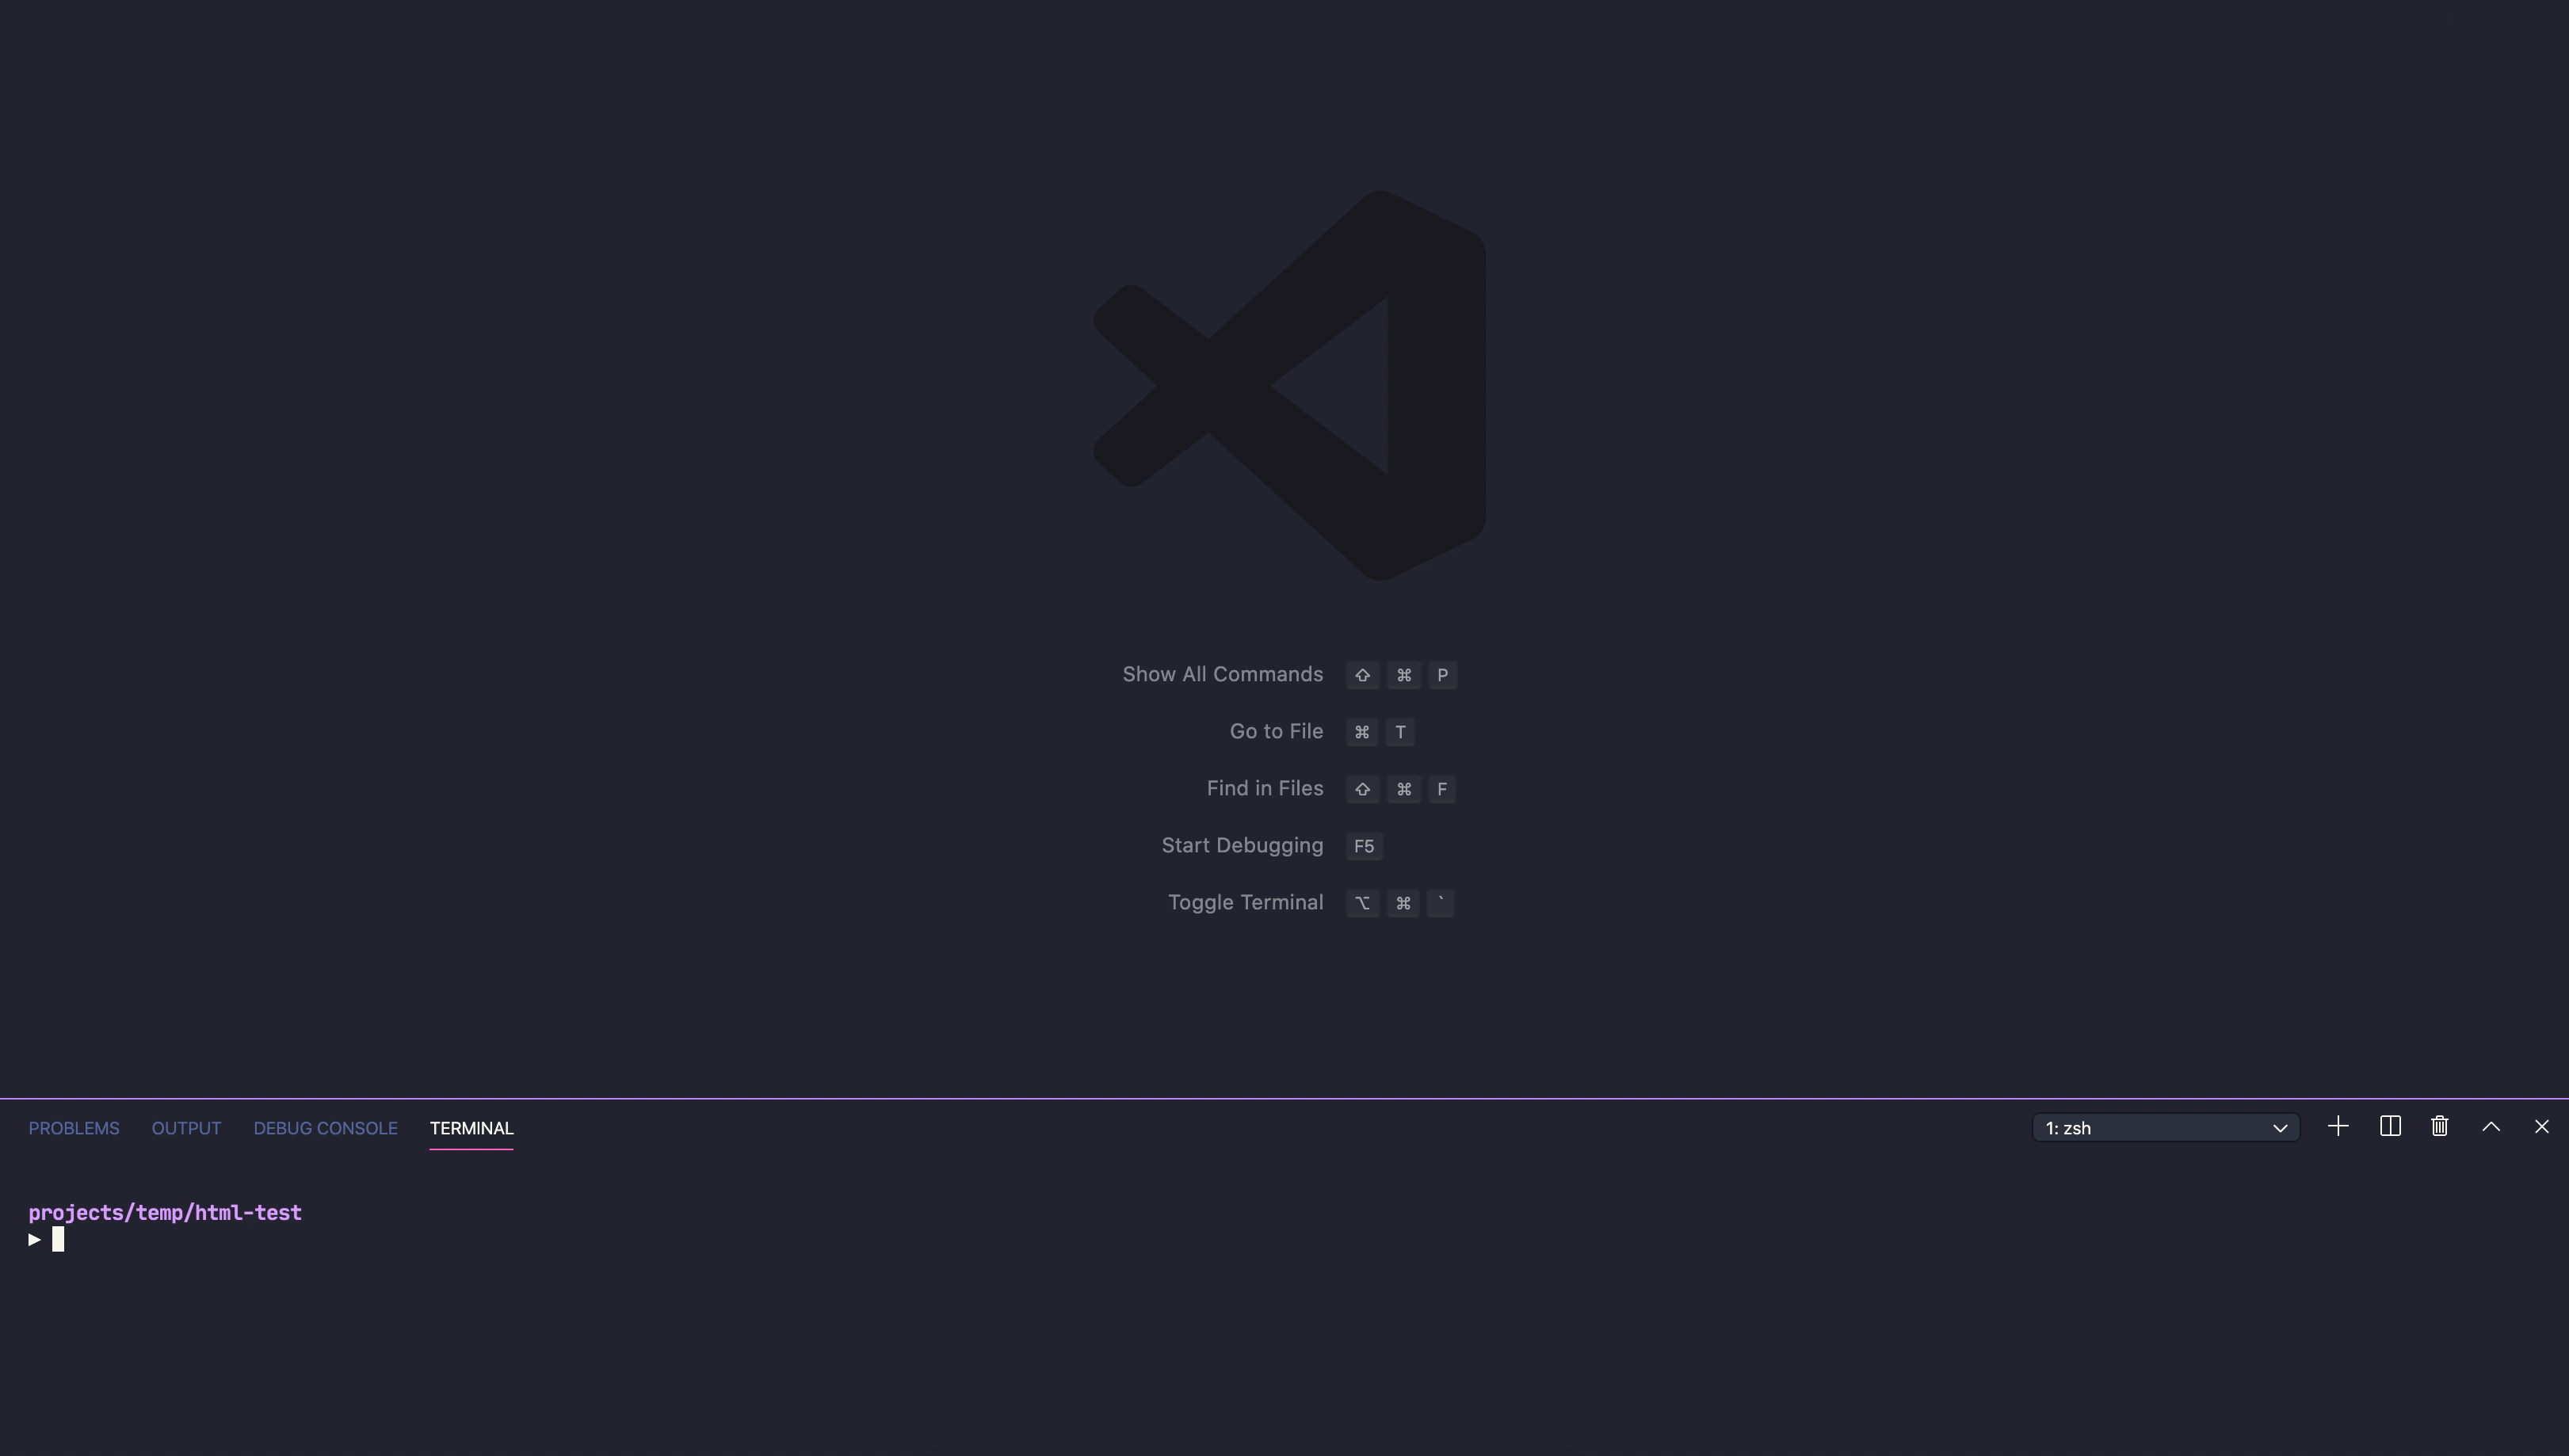
Task: Maximize the panel with the chevron-up icon
Action: 2490,1126
